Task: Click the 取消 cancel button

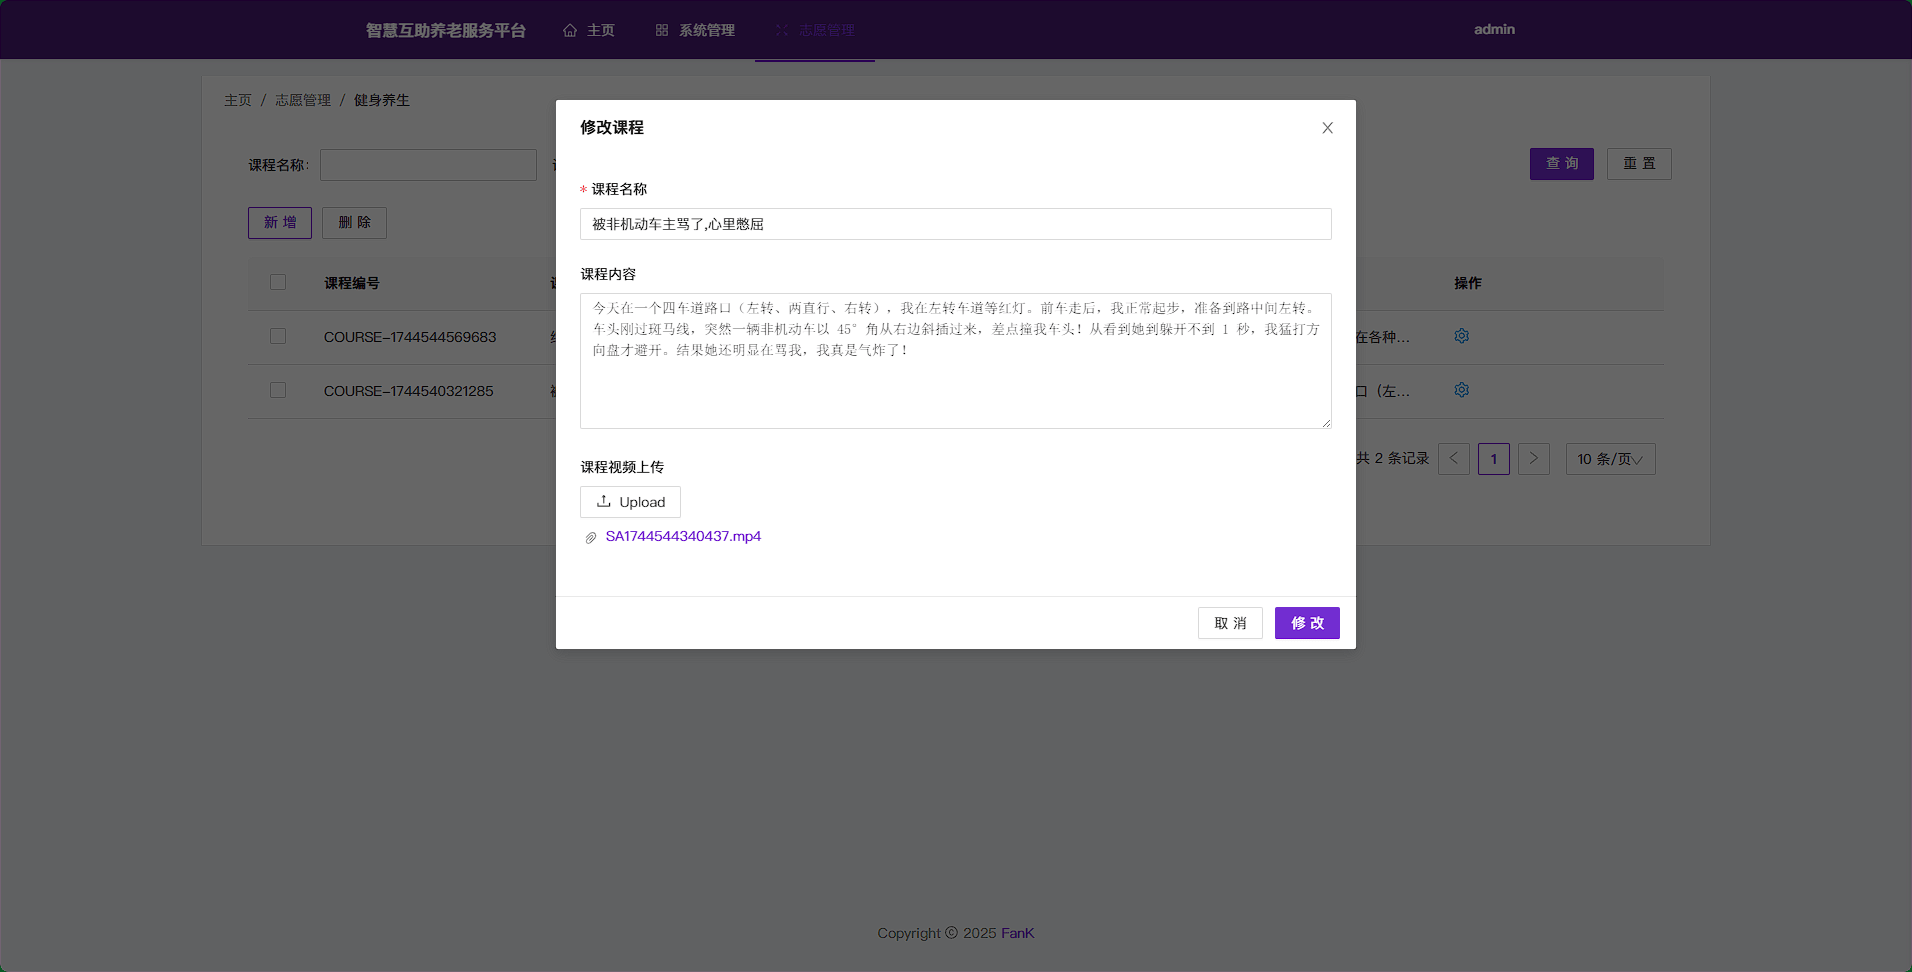Action: 1230,623
